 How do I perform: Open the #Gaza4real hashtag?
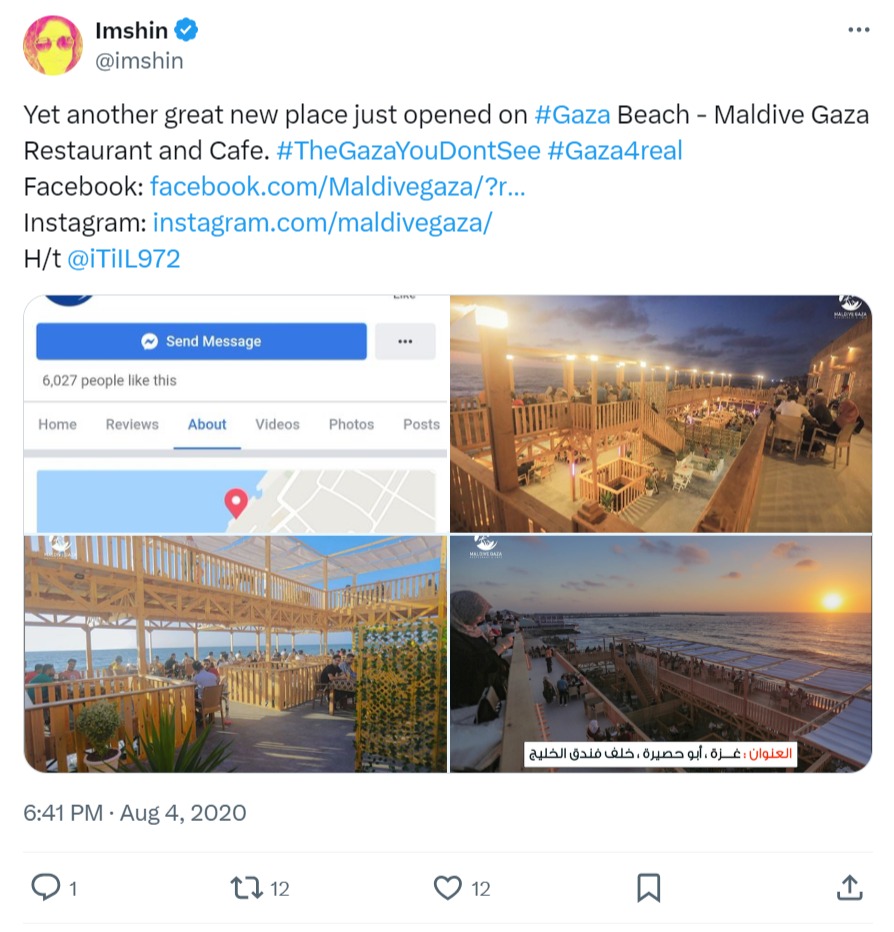[x=615, y=151]
